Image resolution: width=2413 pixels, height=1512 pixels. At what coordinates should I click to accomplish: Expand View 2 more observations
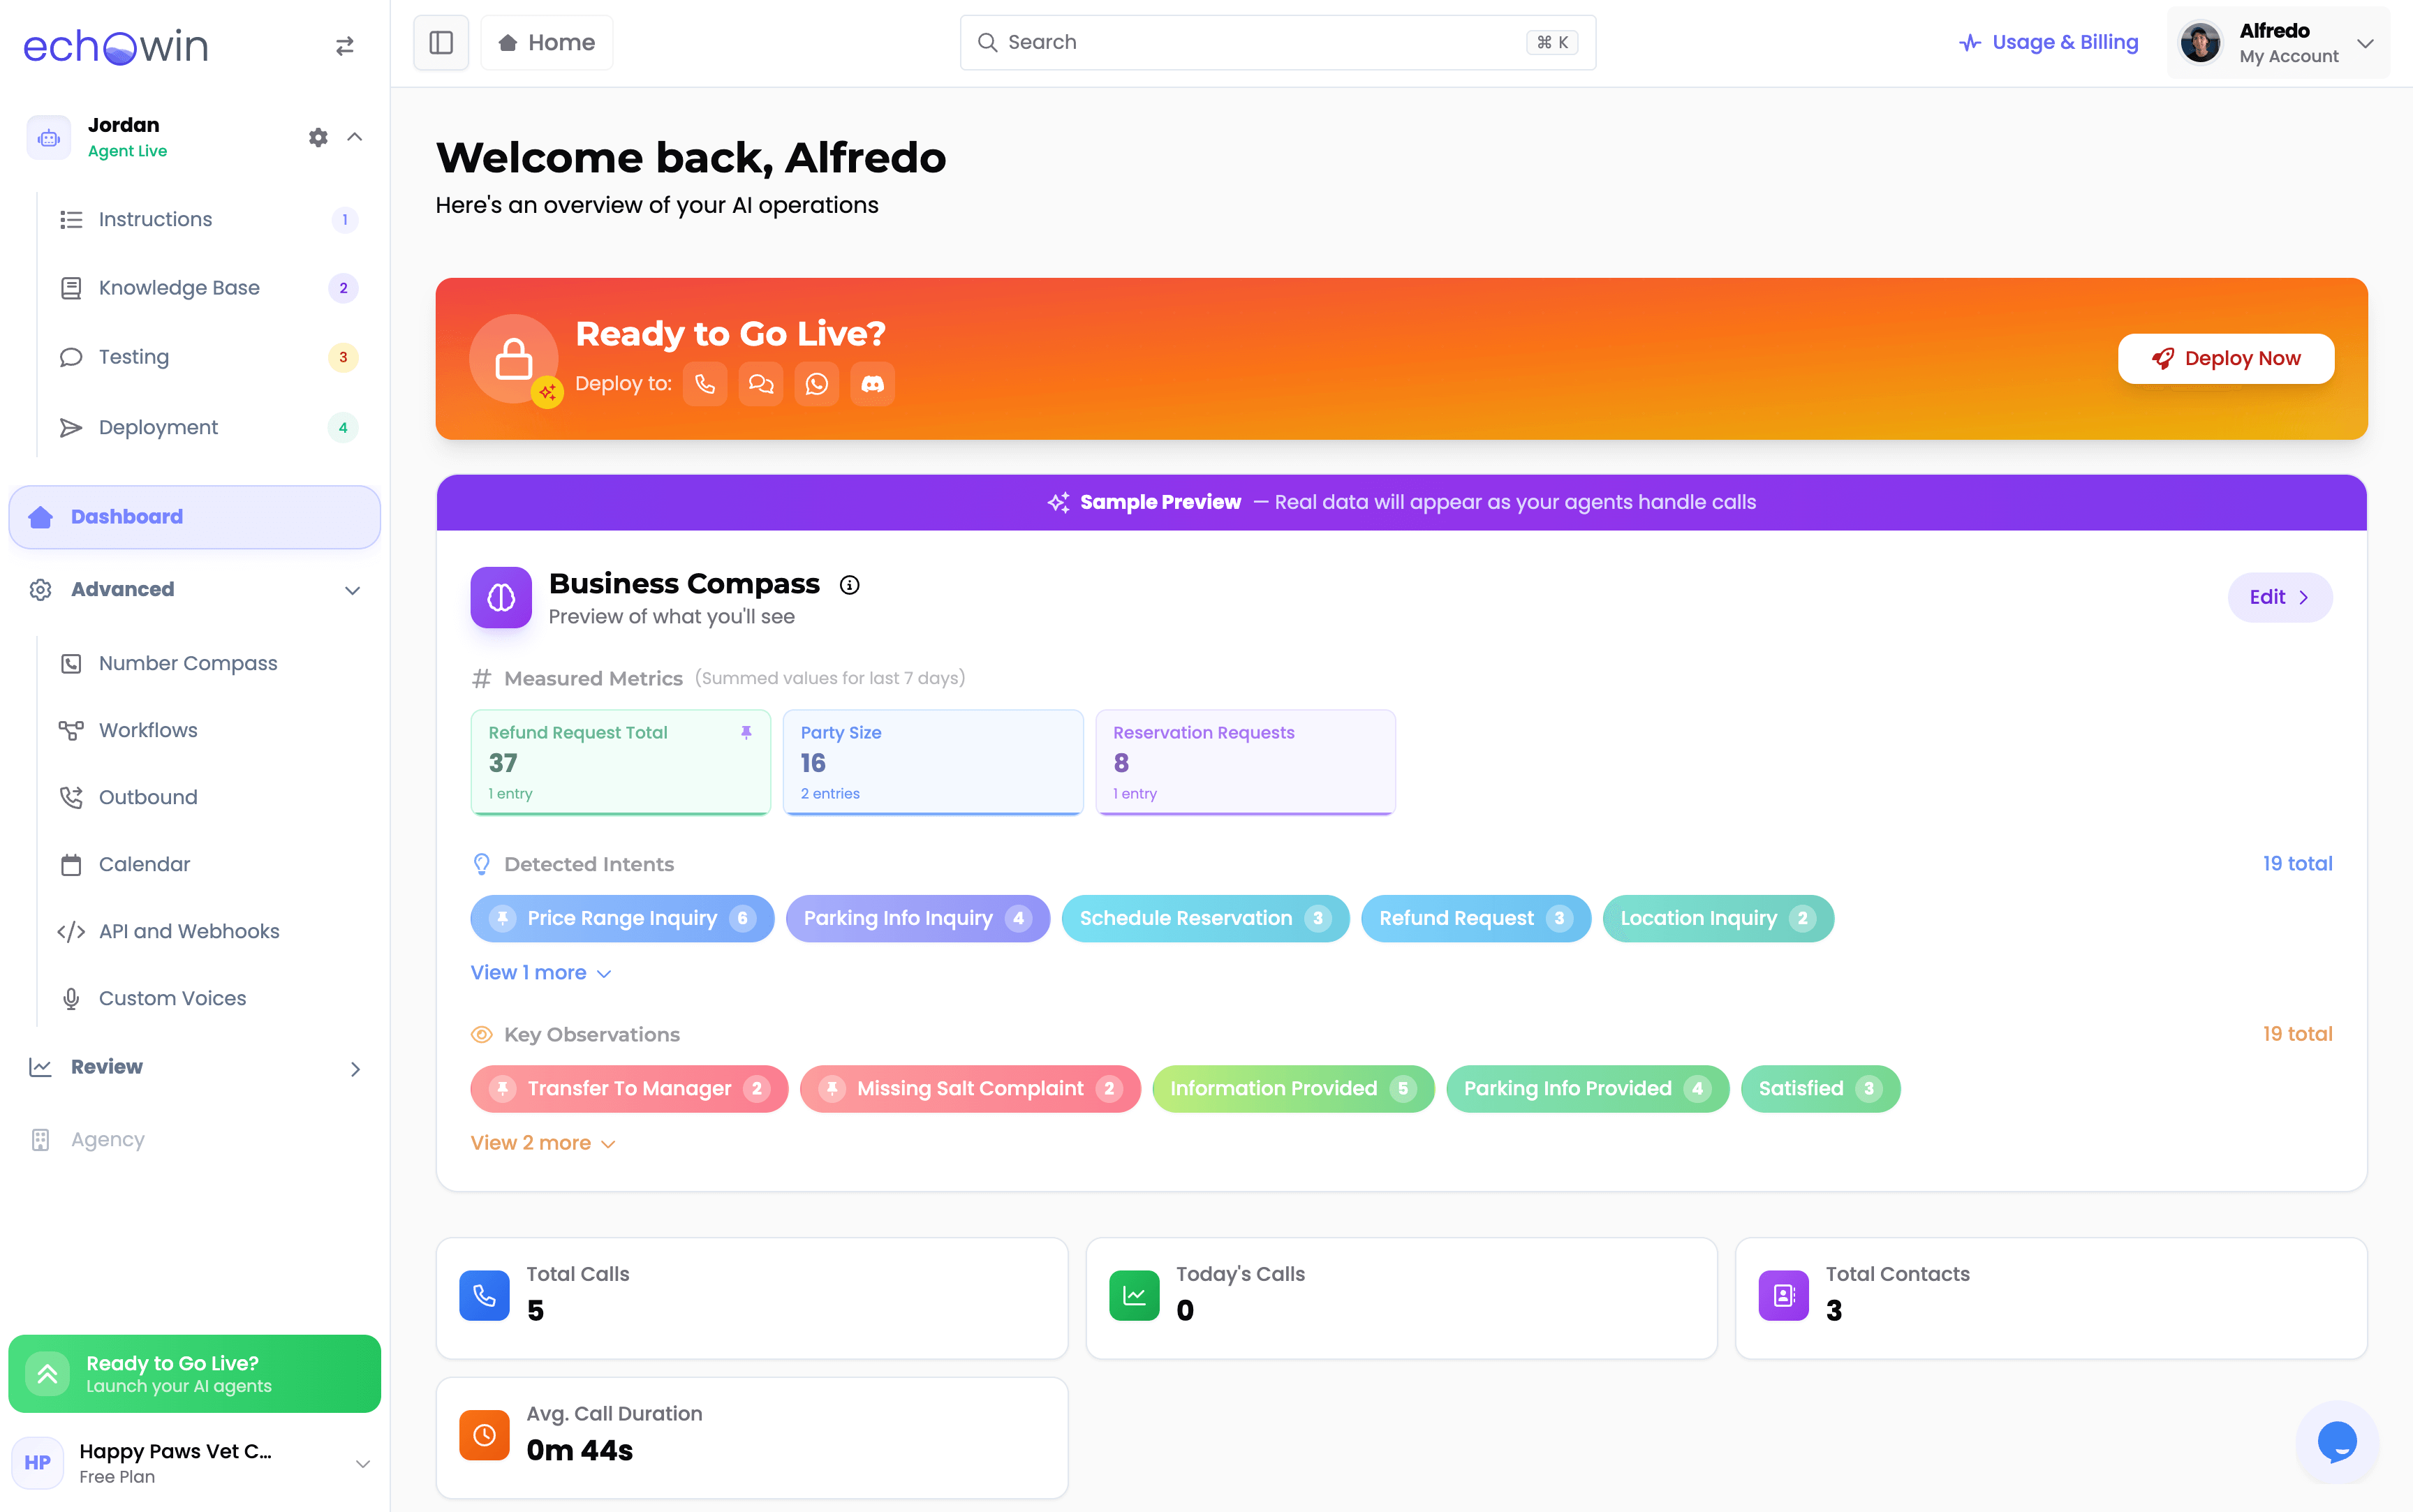pos(543,1143)
